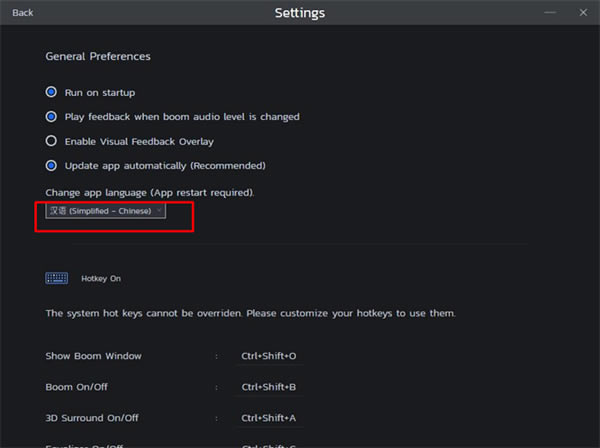The image size is (600, 448).
Task: Click the Settings title text
Action: (299, 13)
